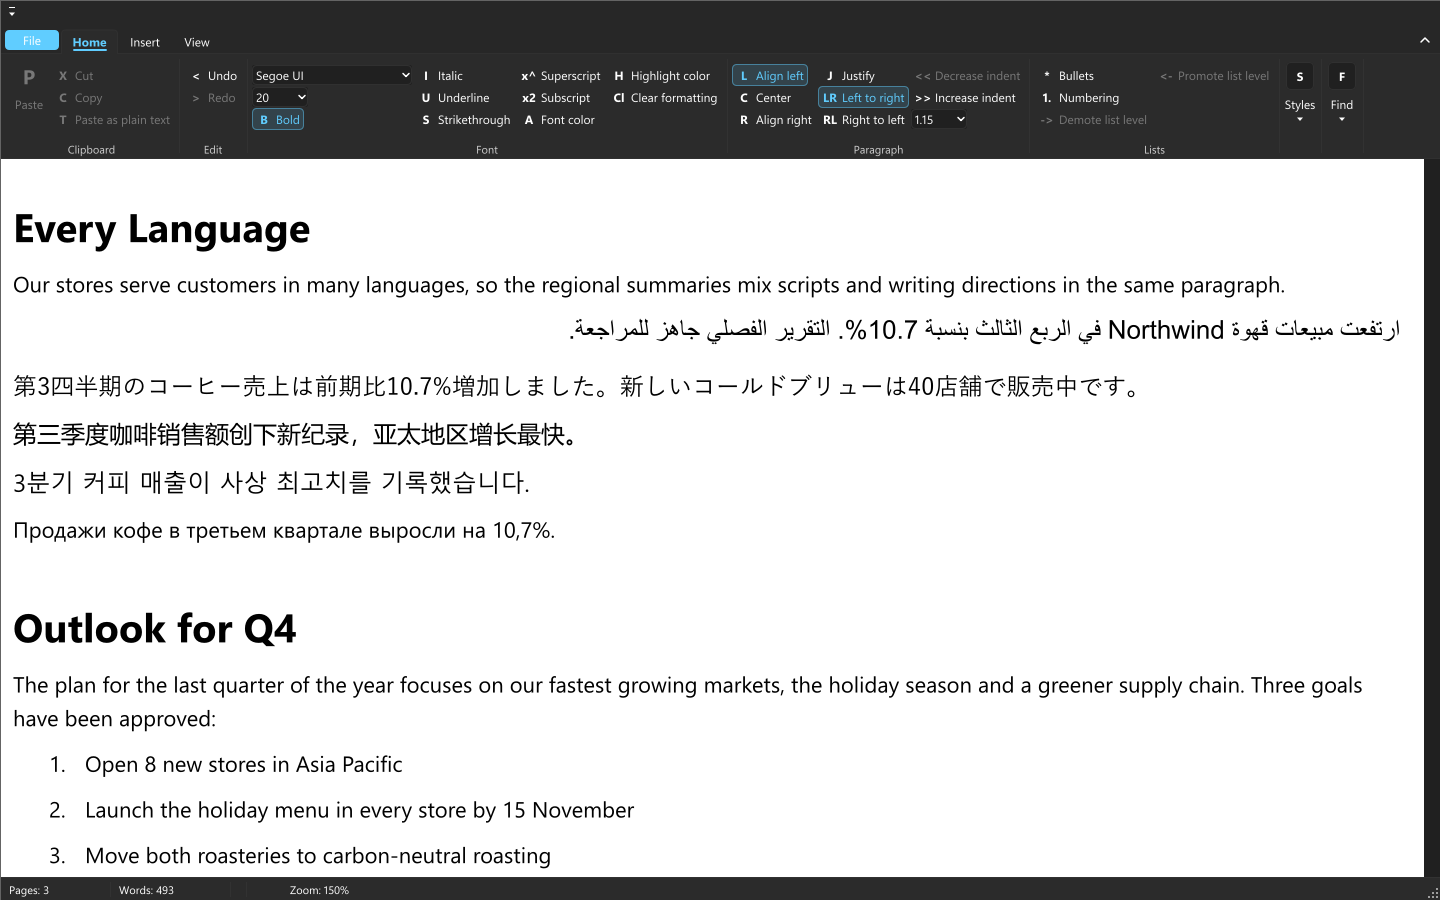The image size is (1440, 900).
Task: Open the quick access toolbar dropdown arrow
Action: (x=12, y=12)
